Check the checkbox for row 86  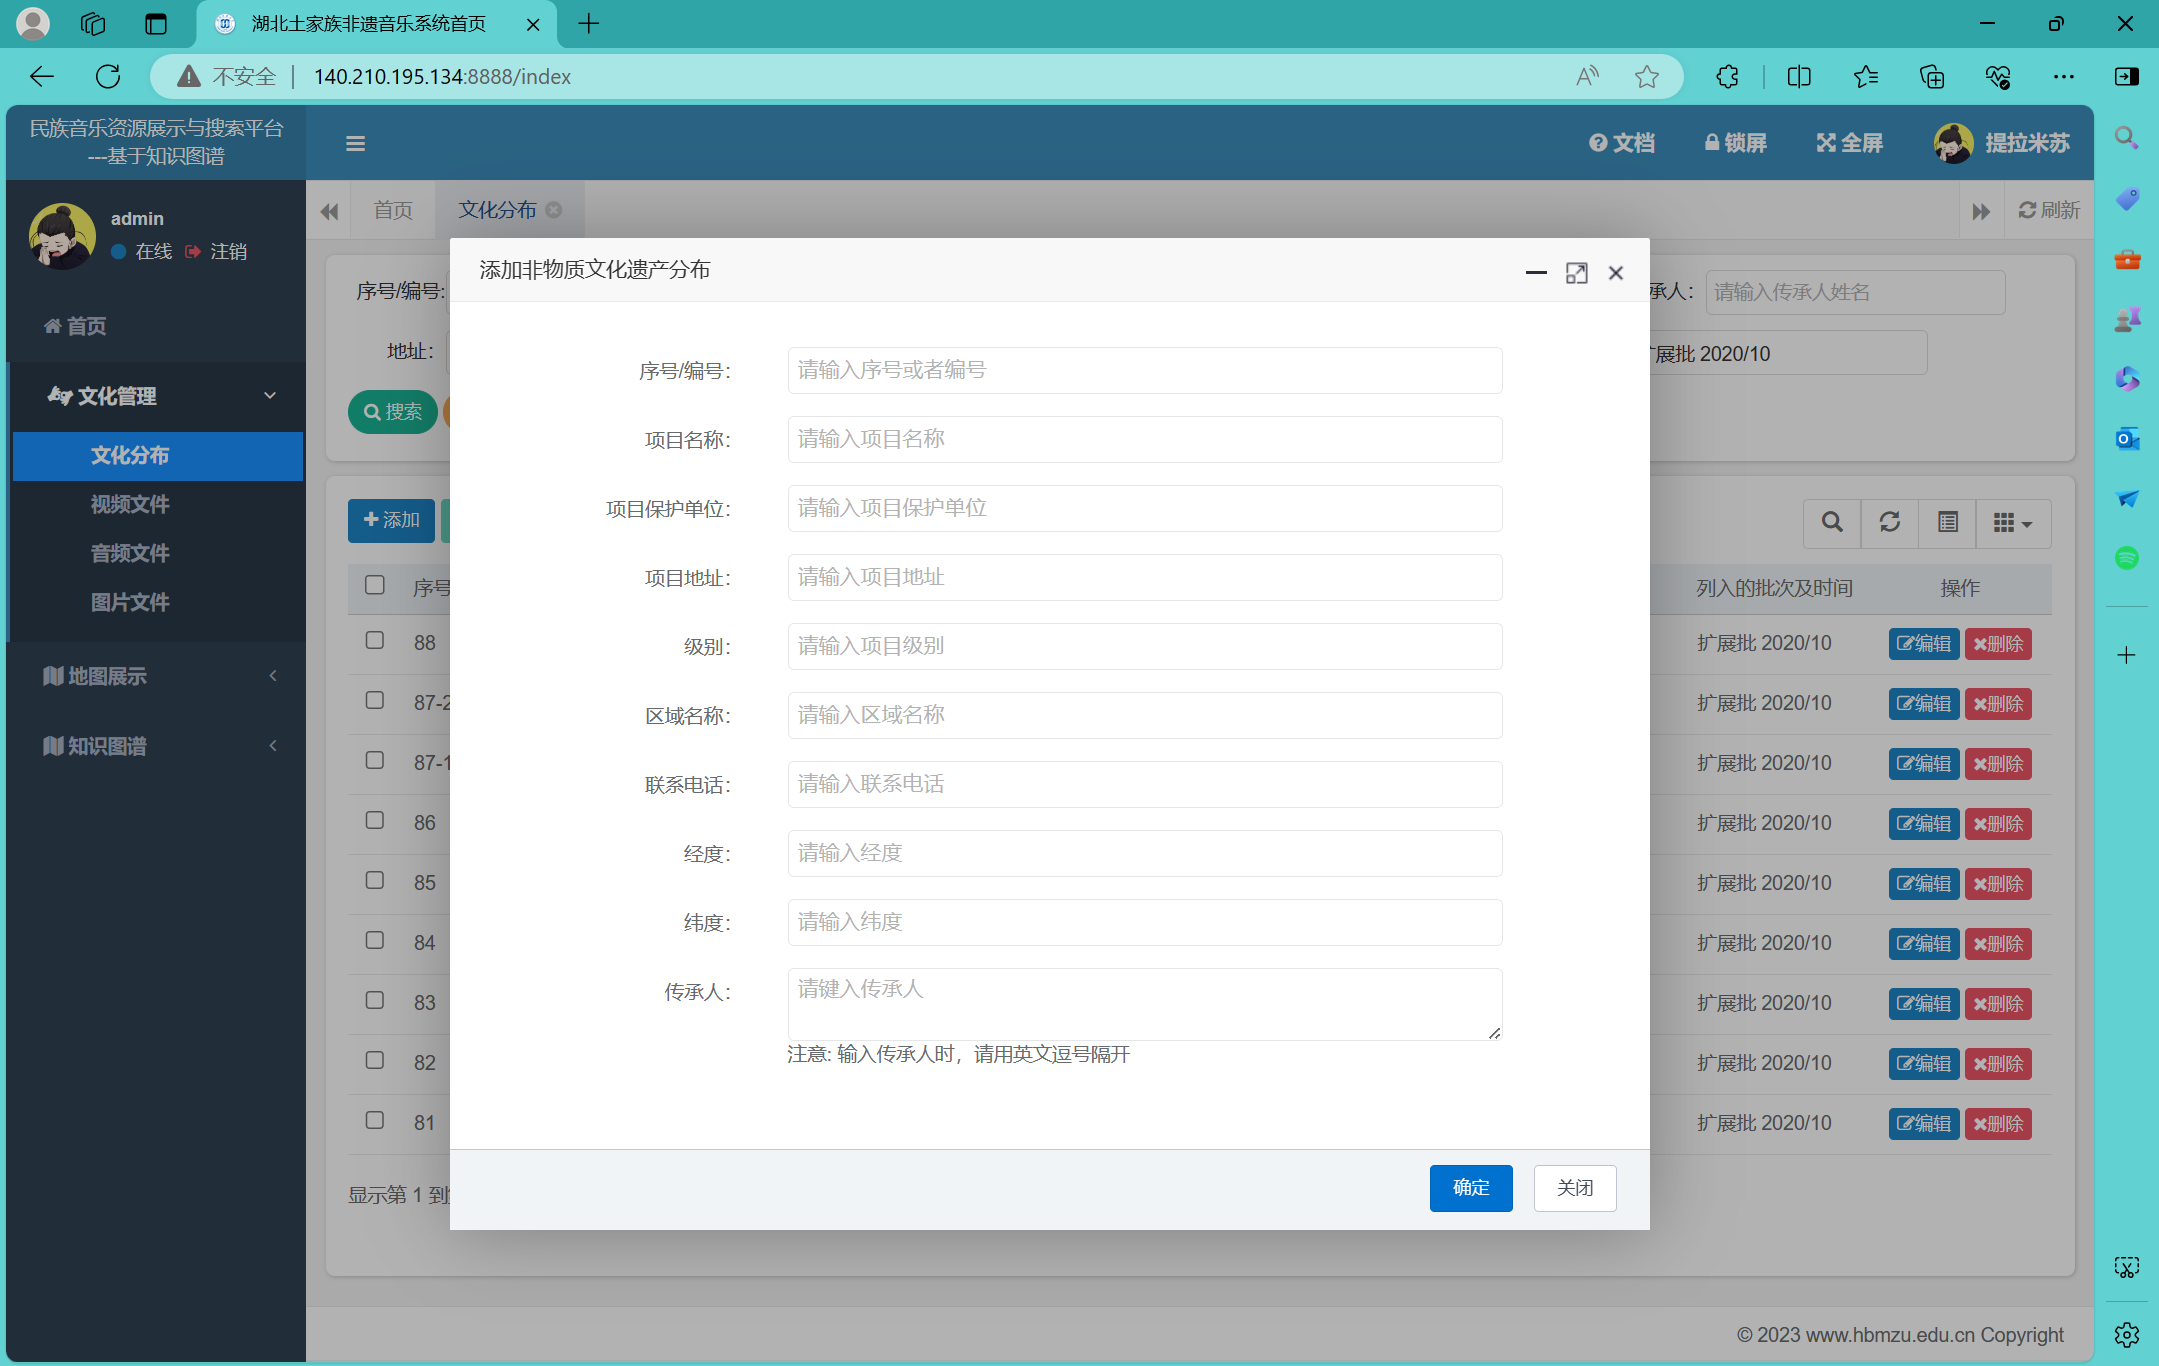coord(375,820)
